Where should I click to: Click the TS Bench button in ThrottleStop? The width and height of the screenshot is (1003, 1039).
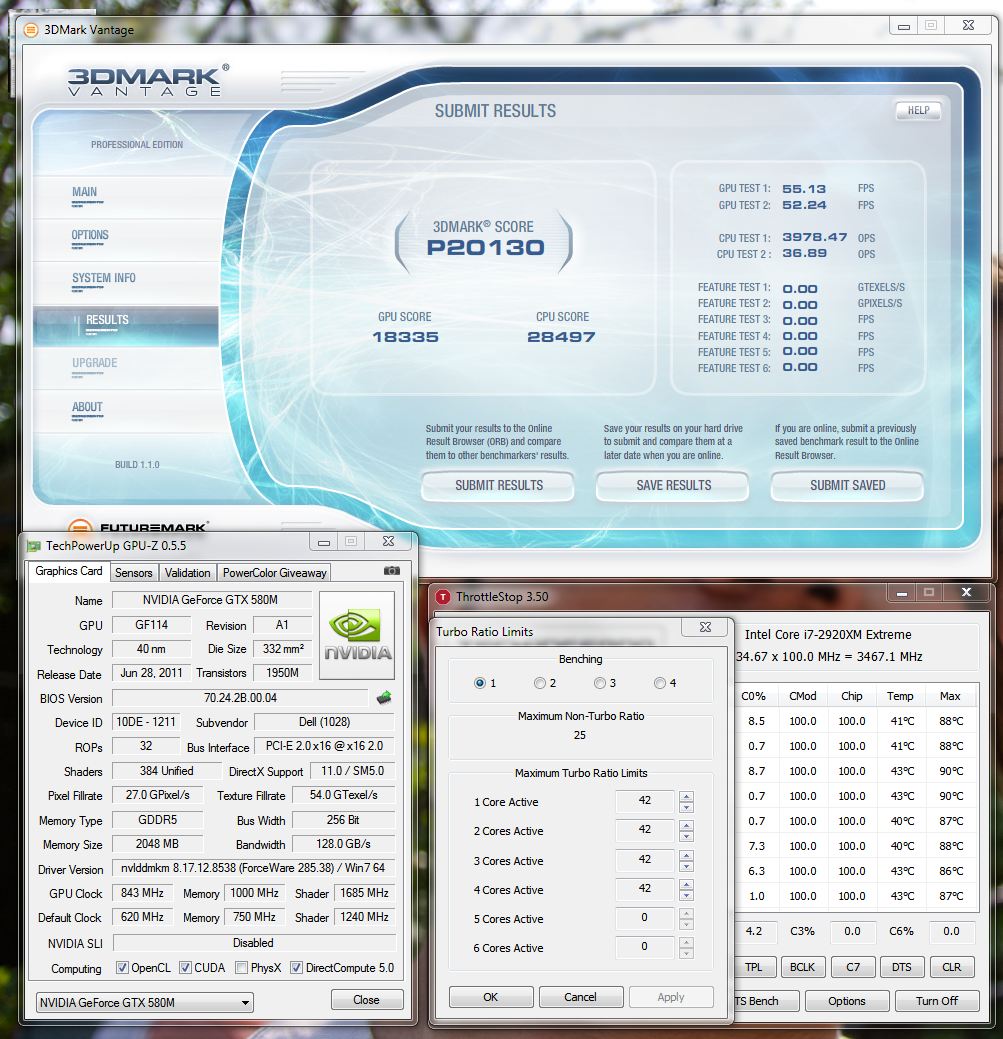(765, 1001)
